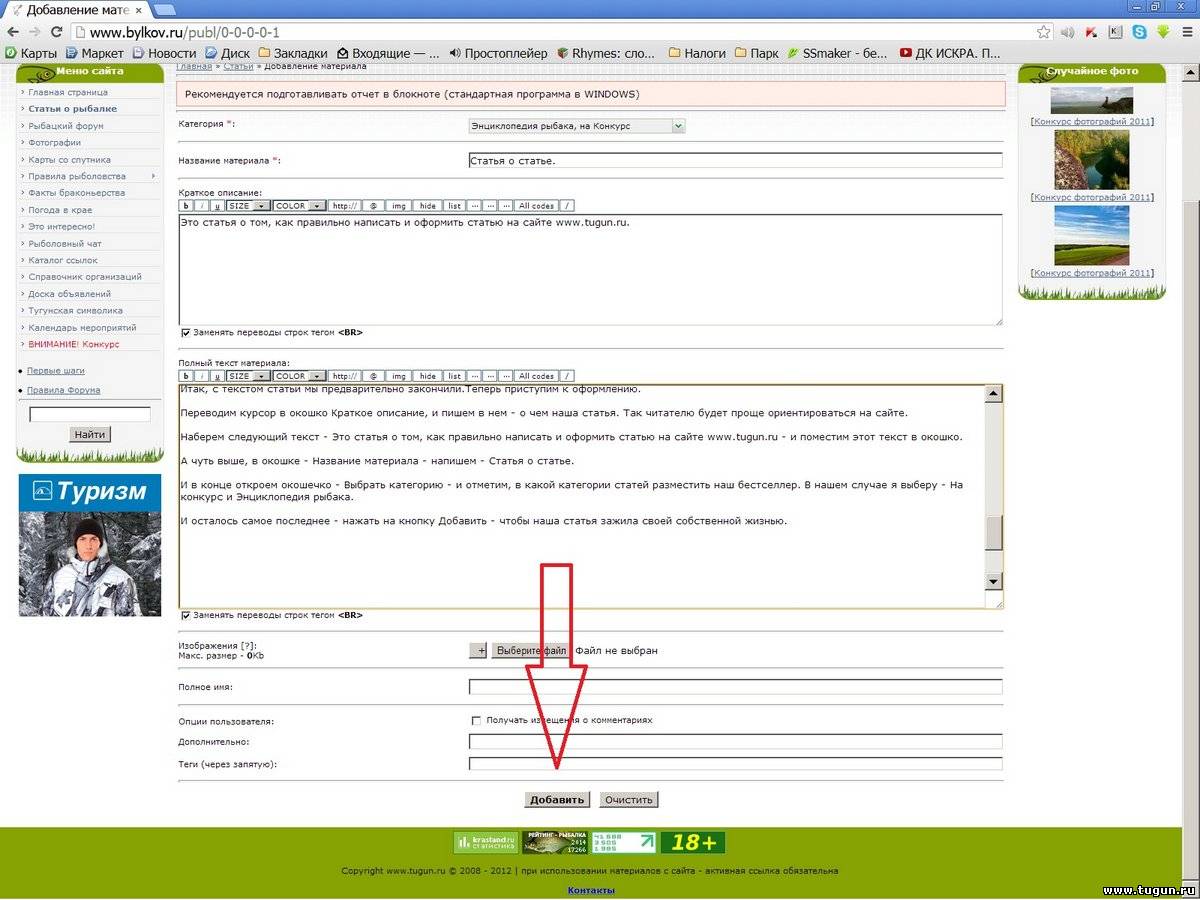1200x900 pixels.
Task: Click italic button in Полный текст toolbar
Action: pyautogui.click(x=202, y=376)
